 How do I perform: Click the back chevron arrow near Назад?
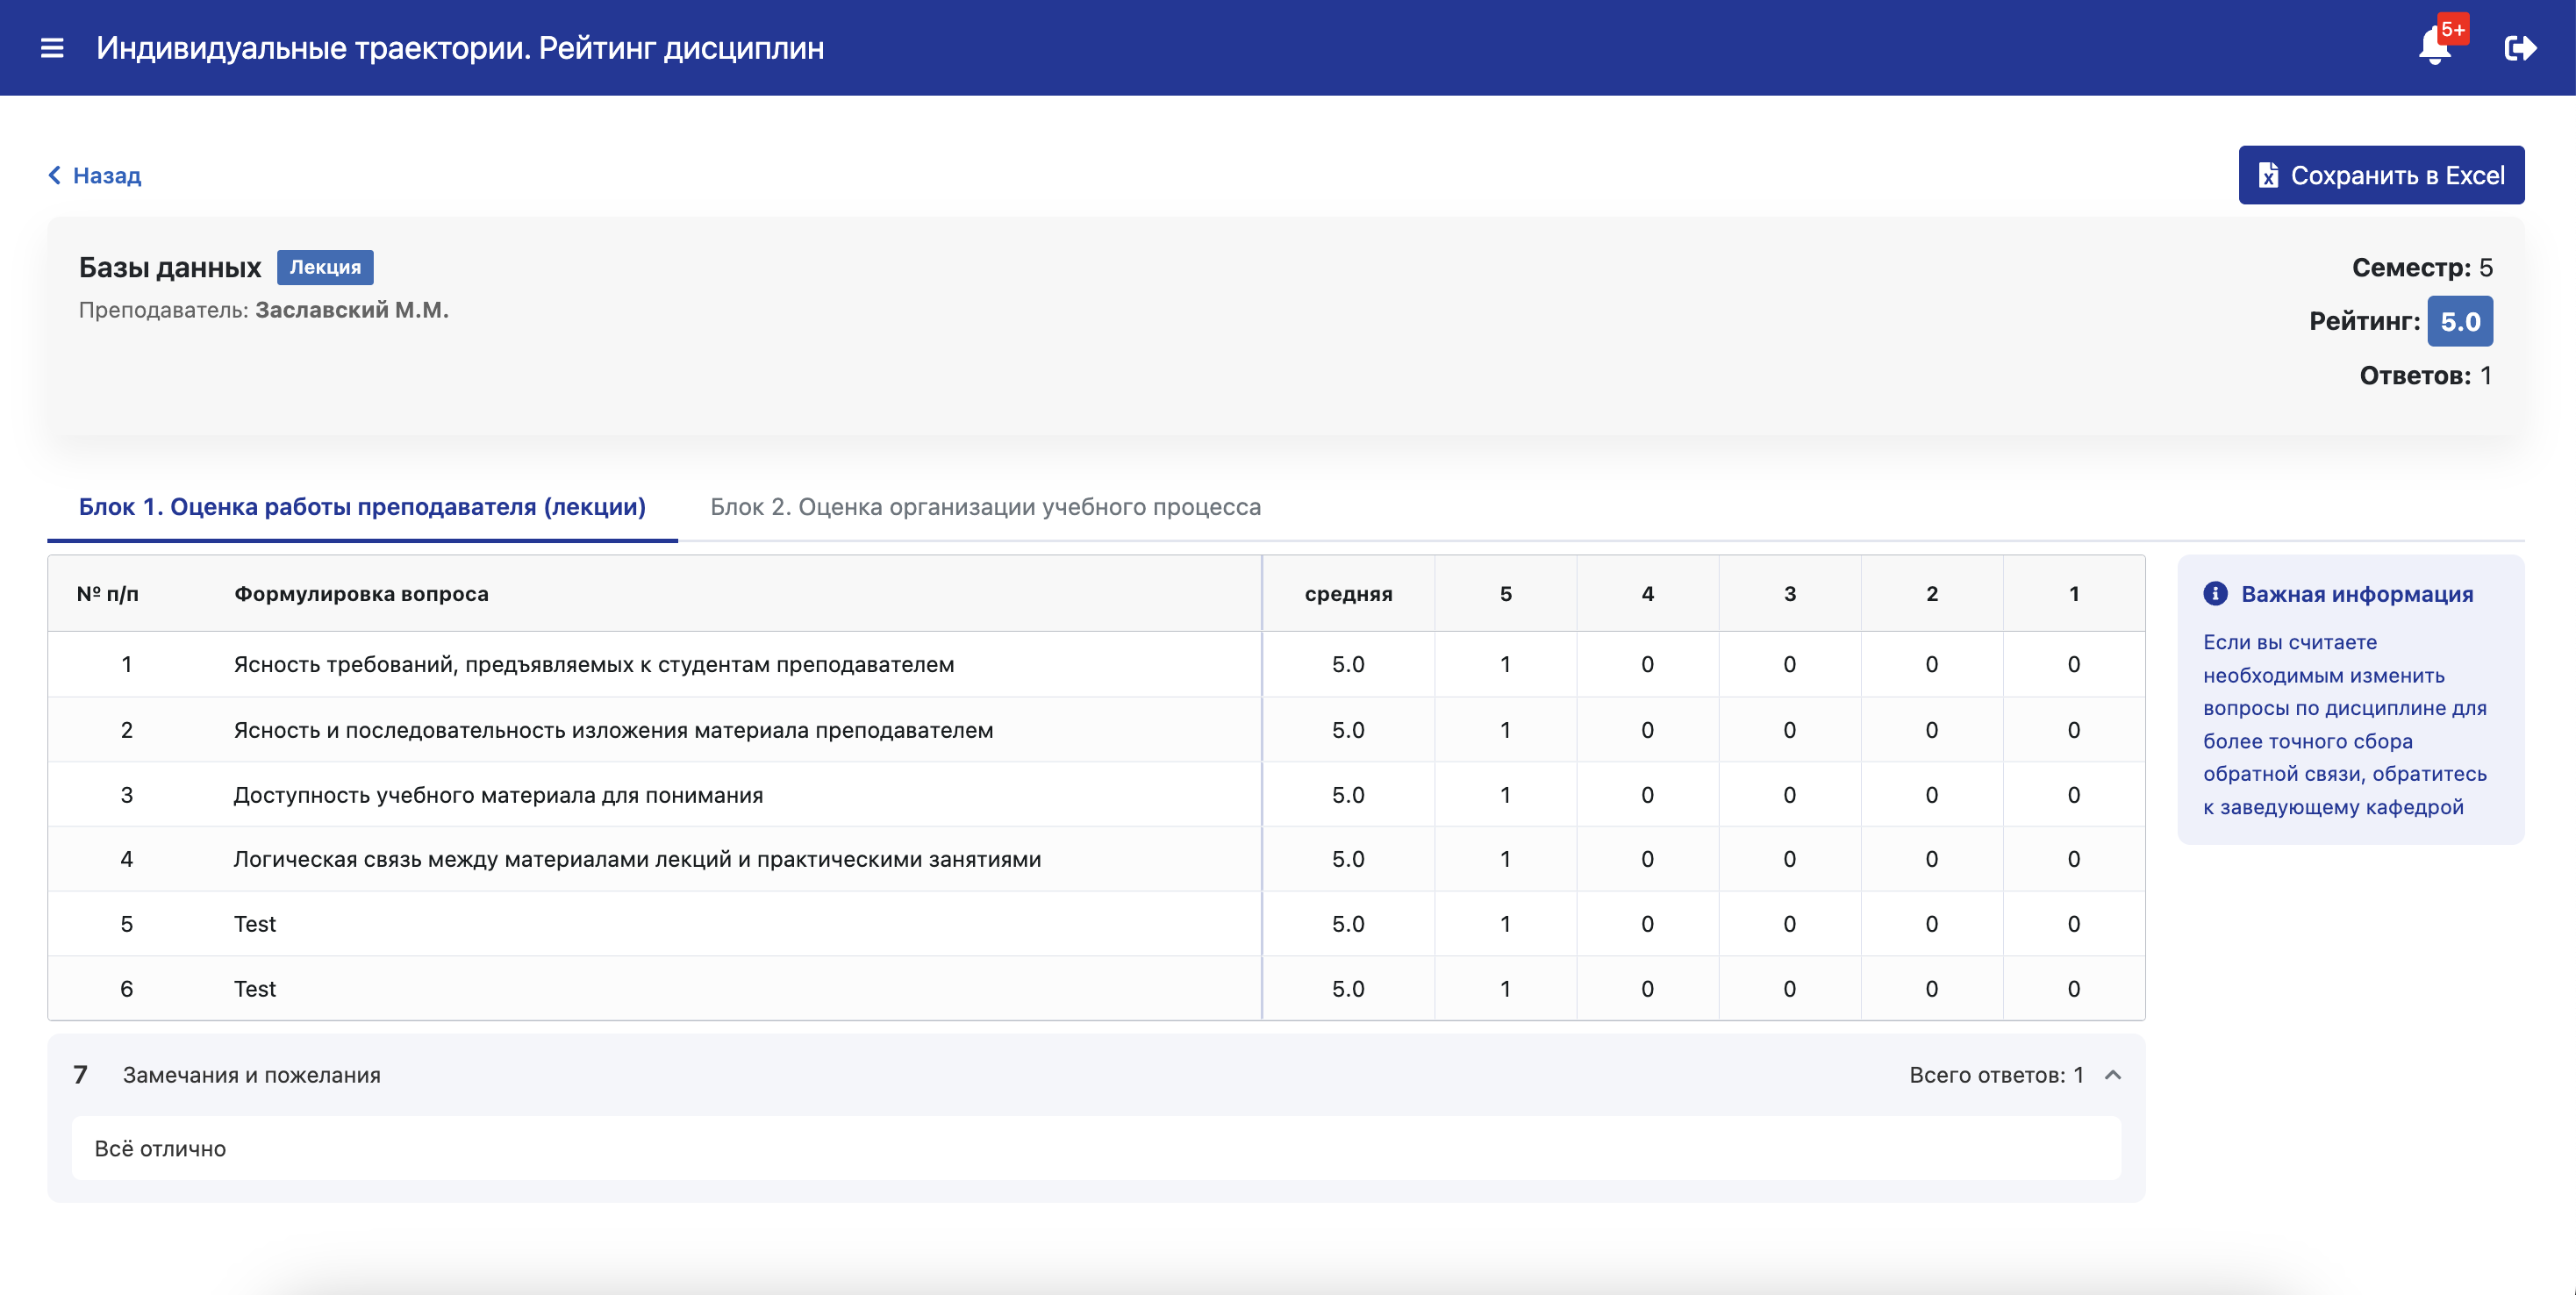55,175
